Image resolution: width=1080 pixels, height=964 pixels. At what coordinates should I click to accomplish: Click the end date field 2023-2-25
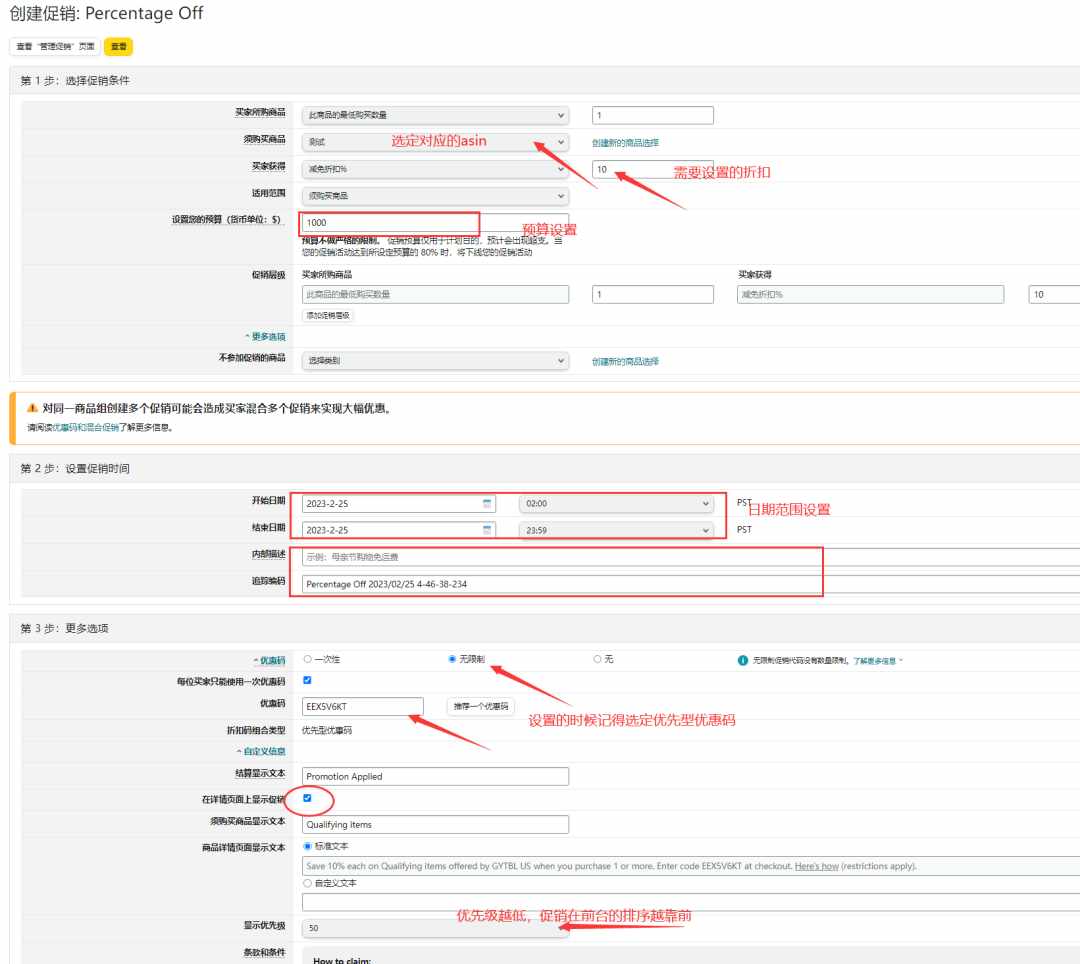[399, 530]
